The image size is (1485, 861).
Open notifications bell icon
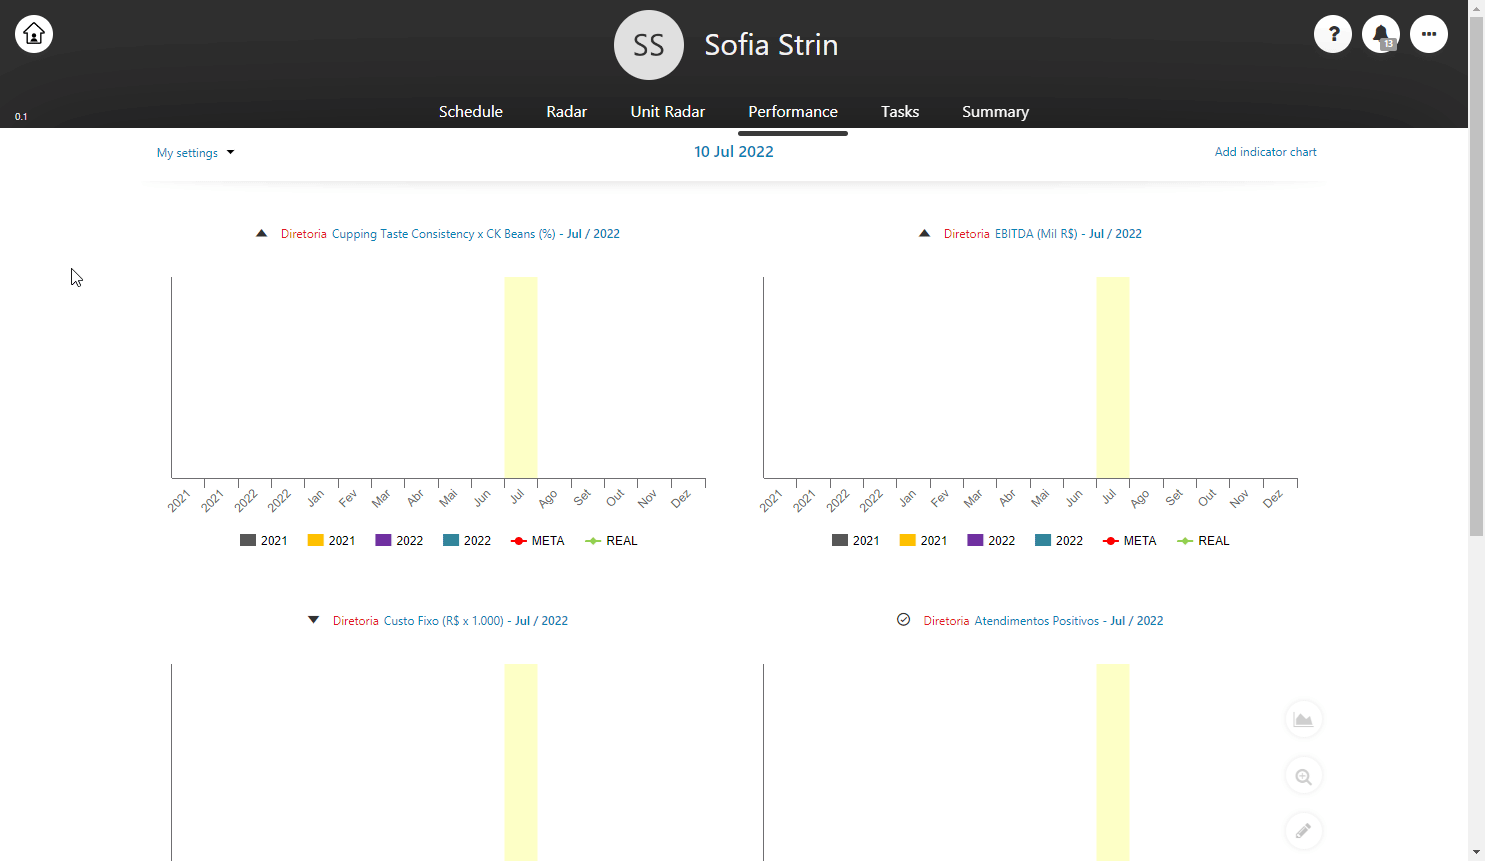[1381, 34]
